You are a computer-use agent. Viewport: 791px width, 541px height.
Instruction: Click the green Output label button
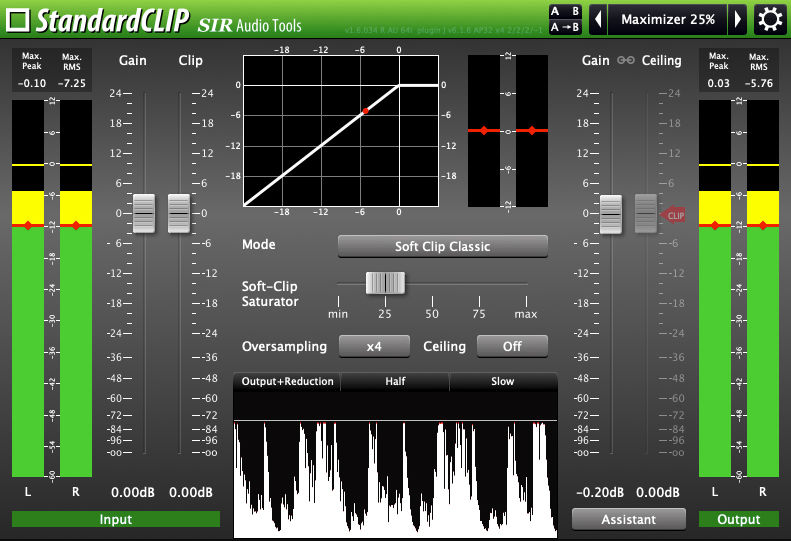[739, 519]
